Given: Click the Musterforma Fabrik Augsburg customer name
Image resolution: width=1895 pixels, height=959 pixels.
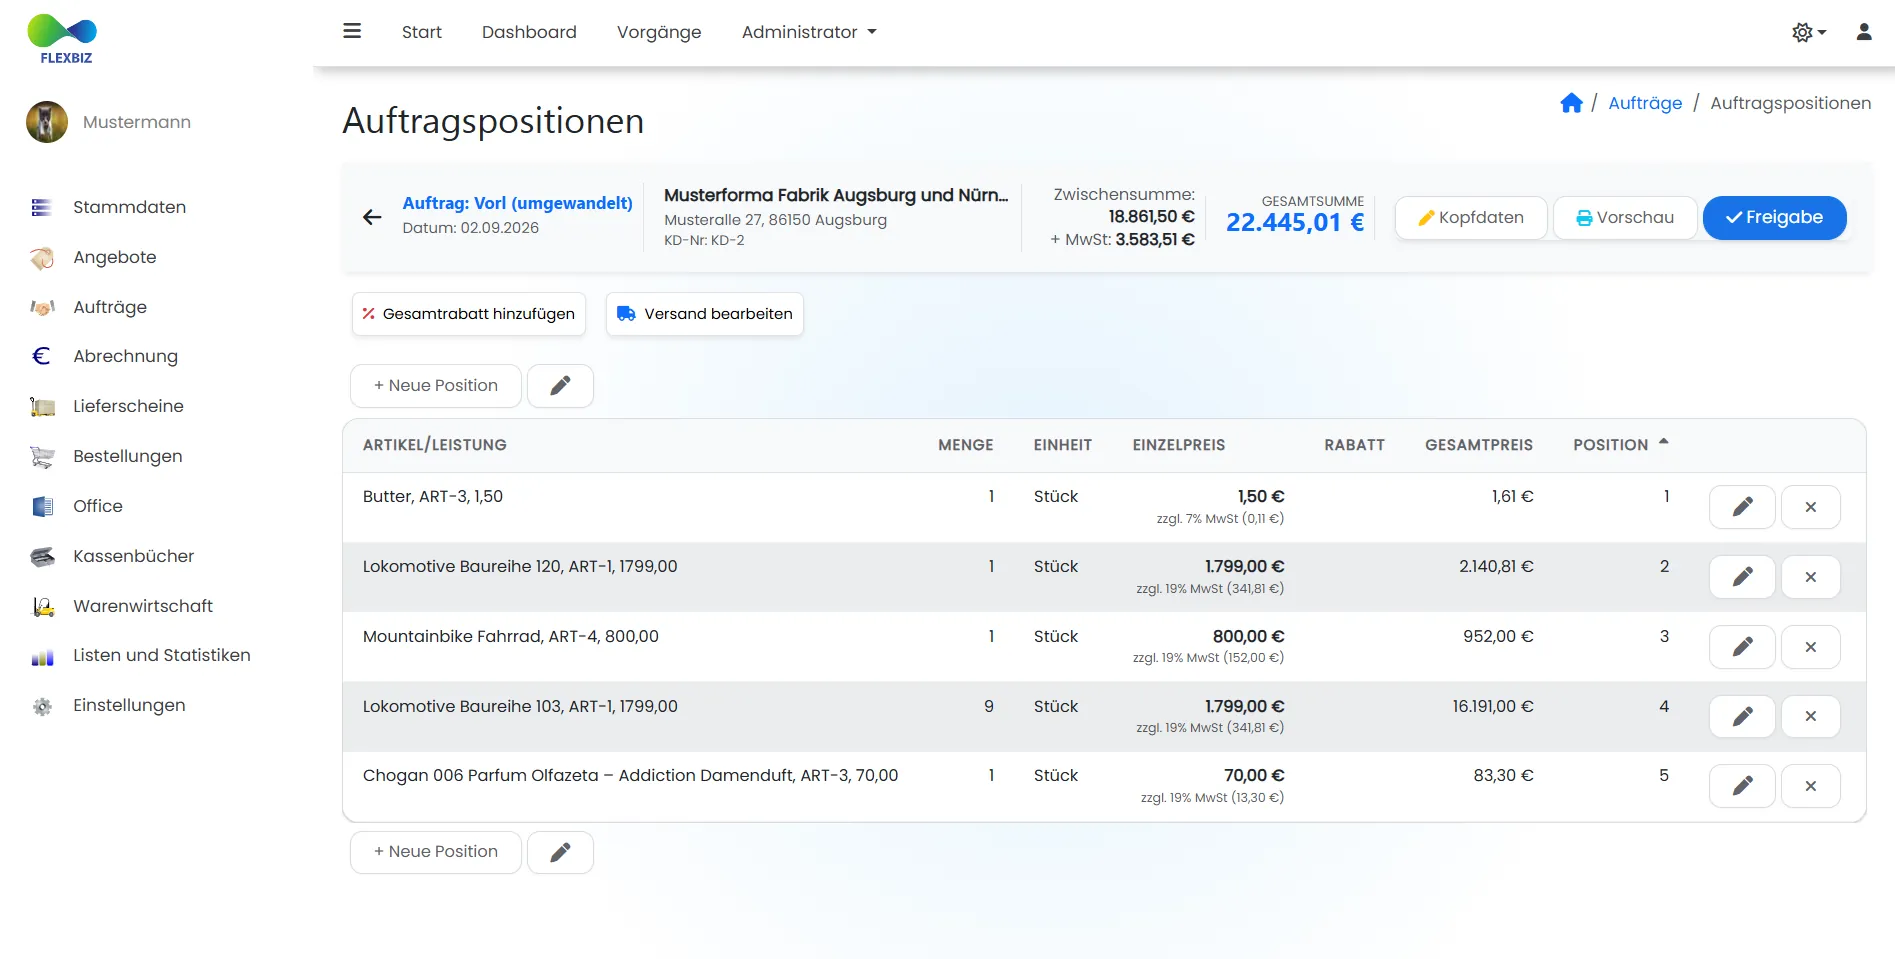Looking at the screenshot, I should [836, 195].
